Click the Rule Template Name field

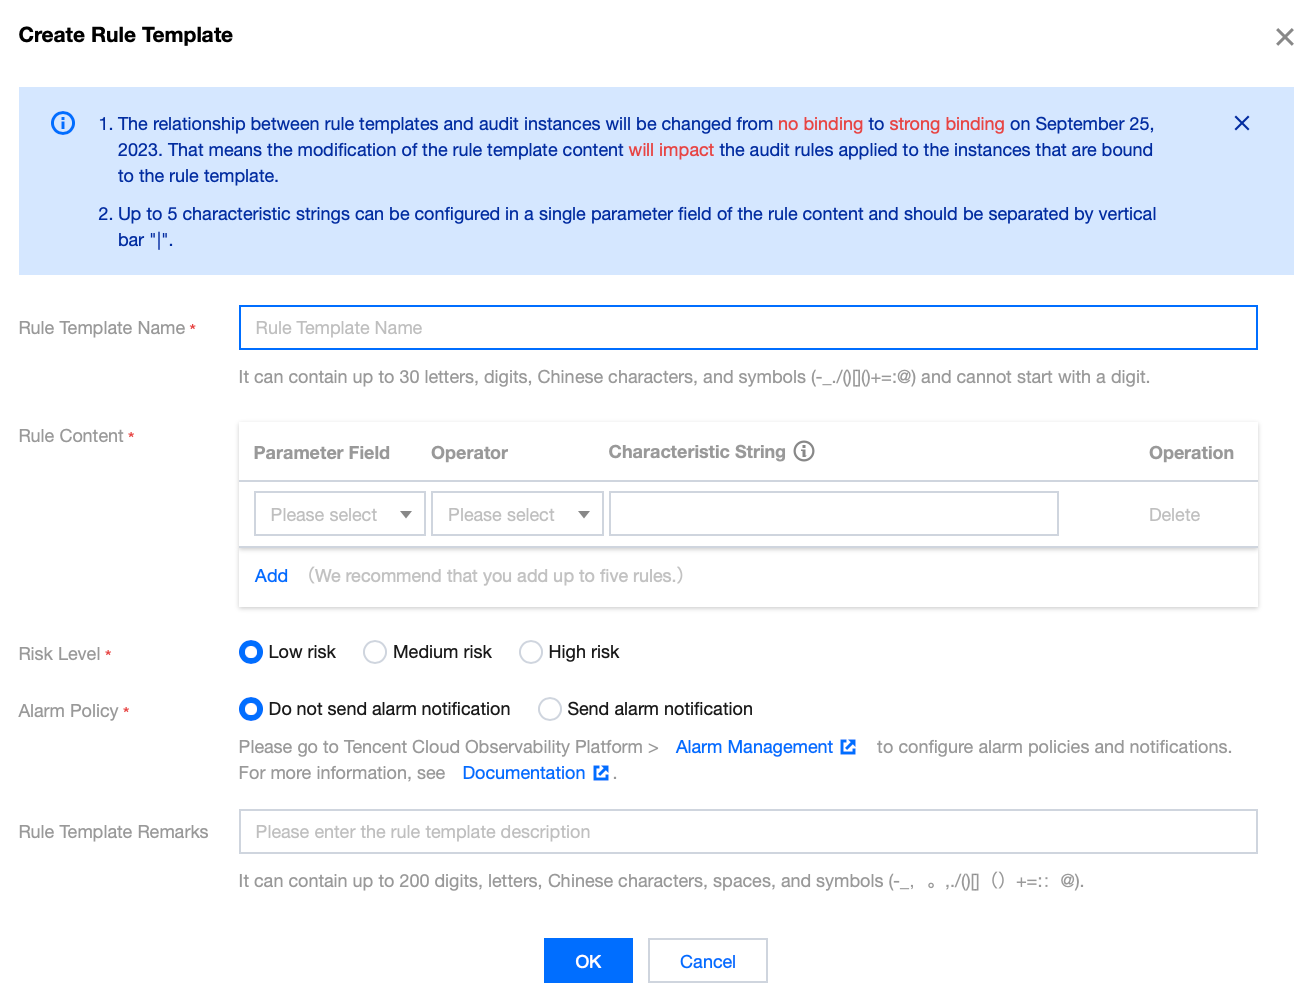747,328
